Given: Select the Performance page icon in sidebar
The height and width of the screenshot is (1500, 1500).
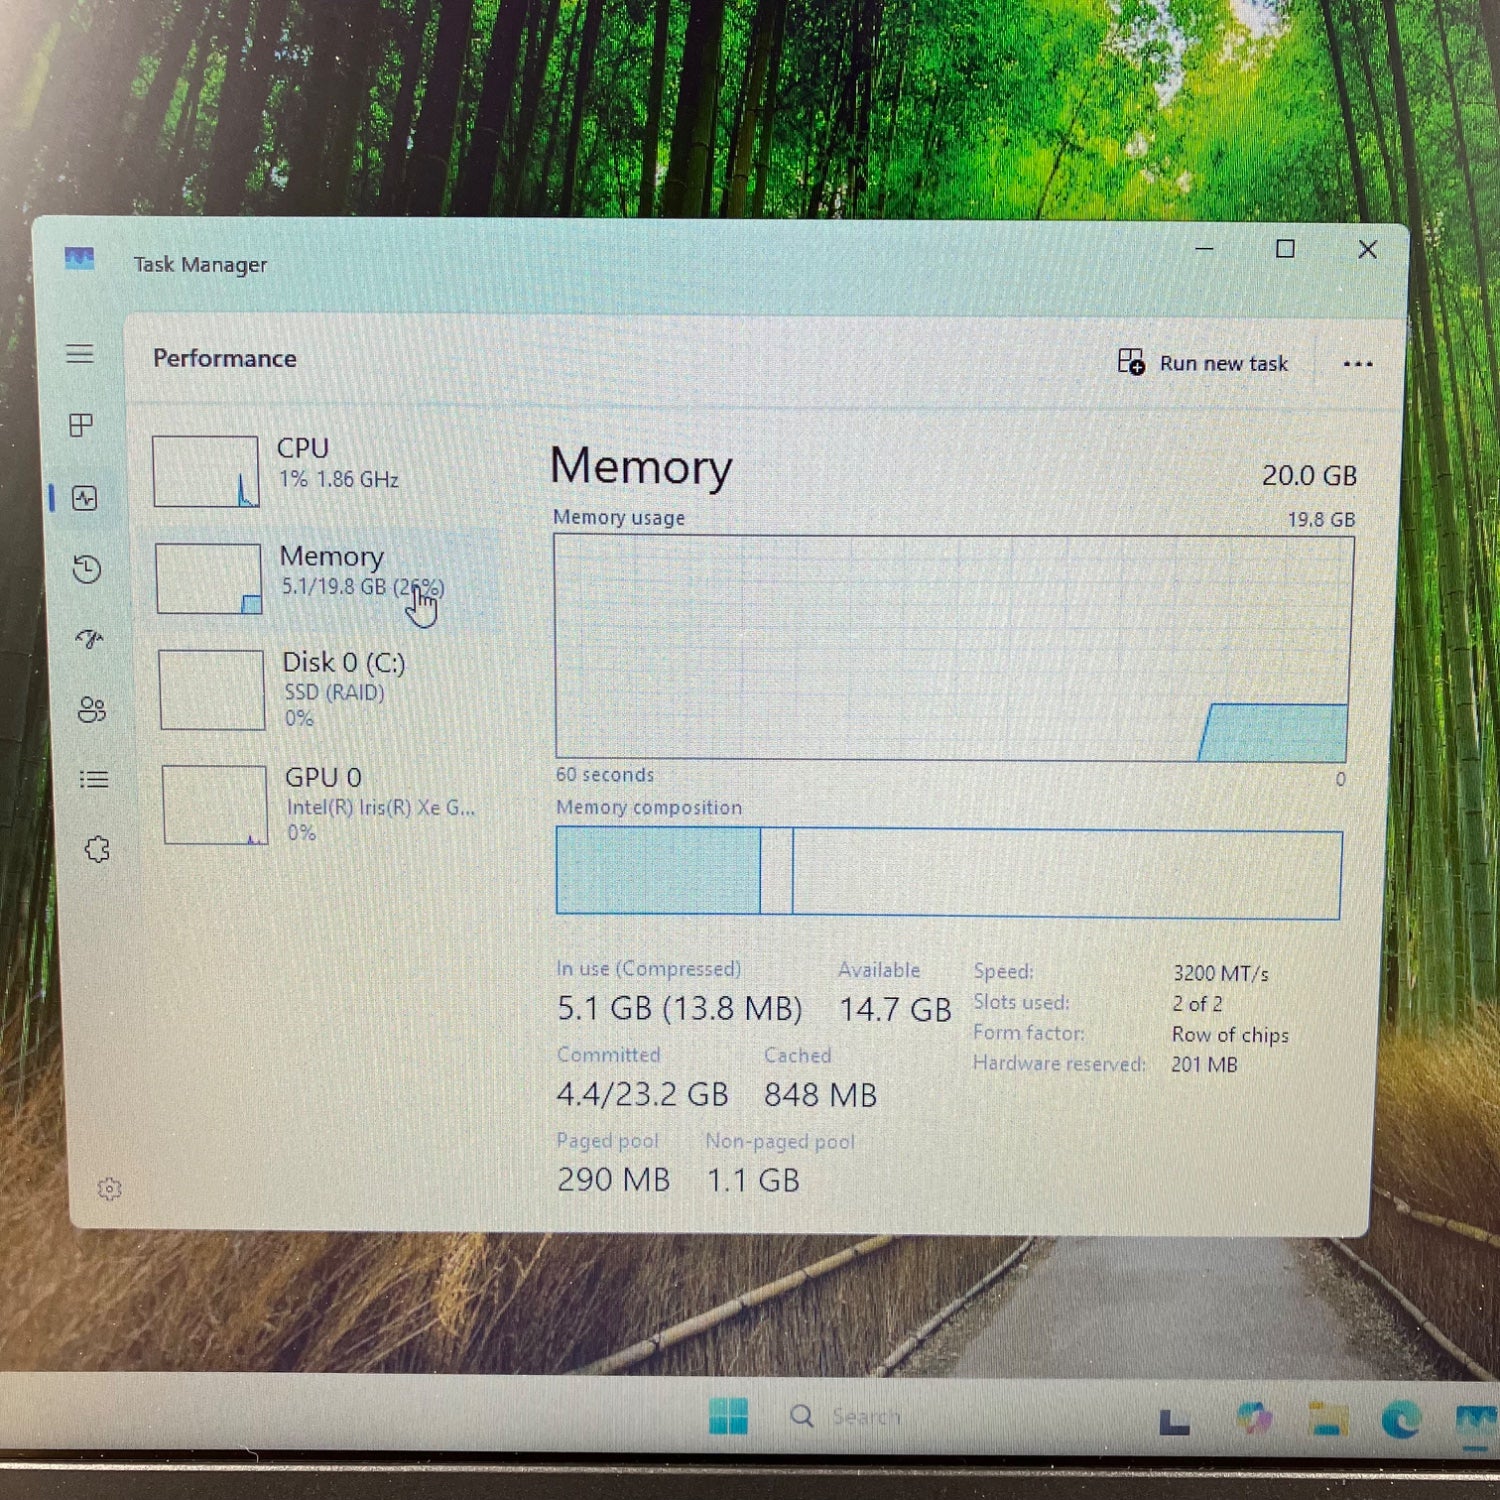Looking at the screenshot, I should (85, 498).
